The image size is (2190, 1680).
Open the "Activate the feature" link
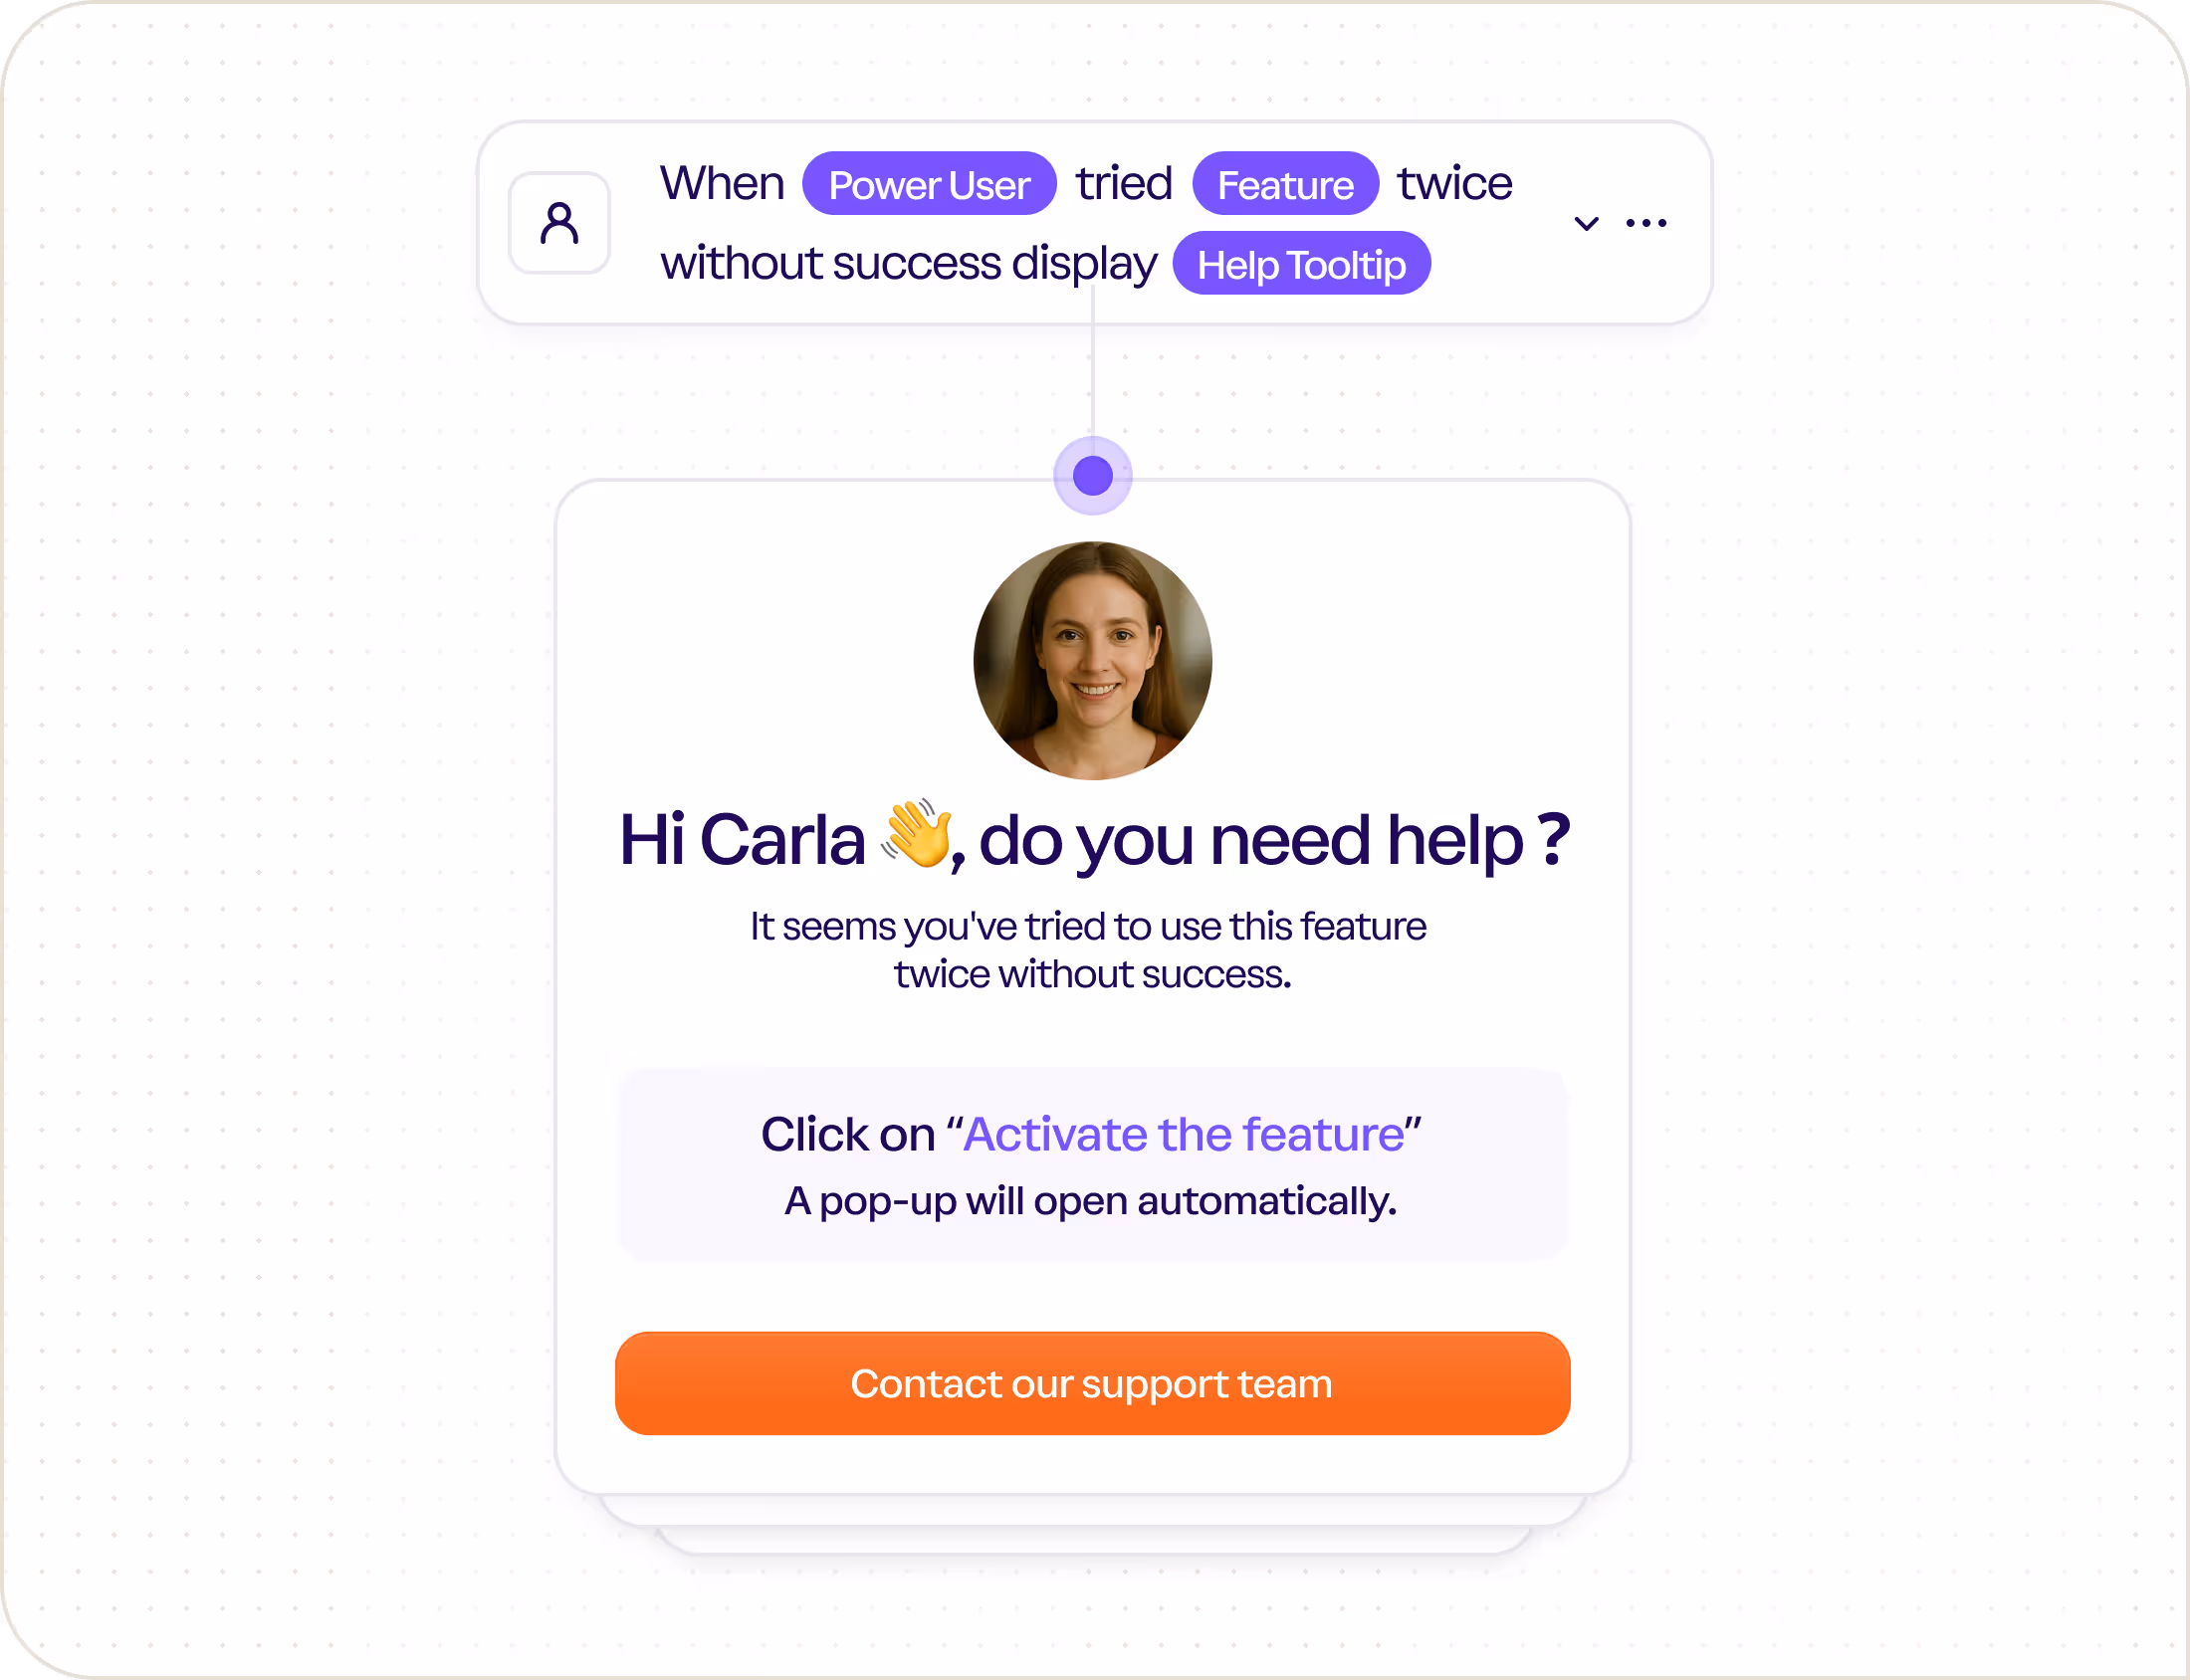coord(1183,1134)
